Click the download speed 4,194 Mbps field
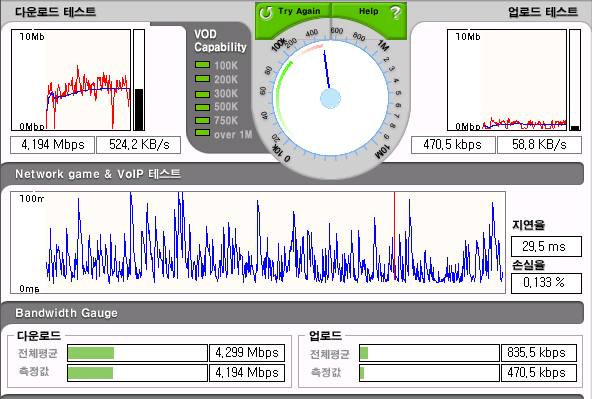 point(52,145)
